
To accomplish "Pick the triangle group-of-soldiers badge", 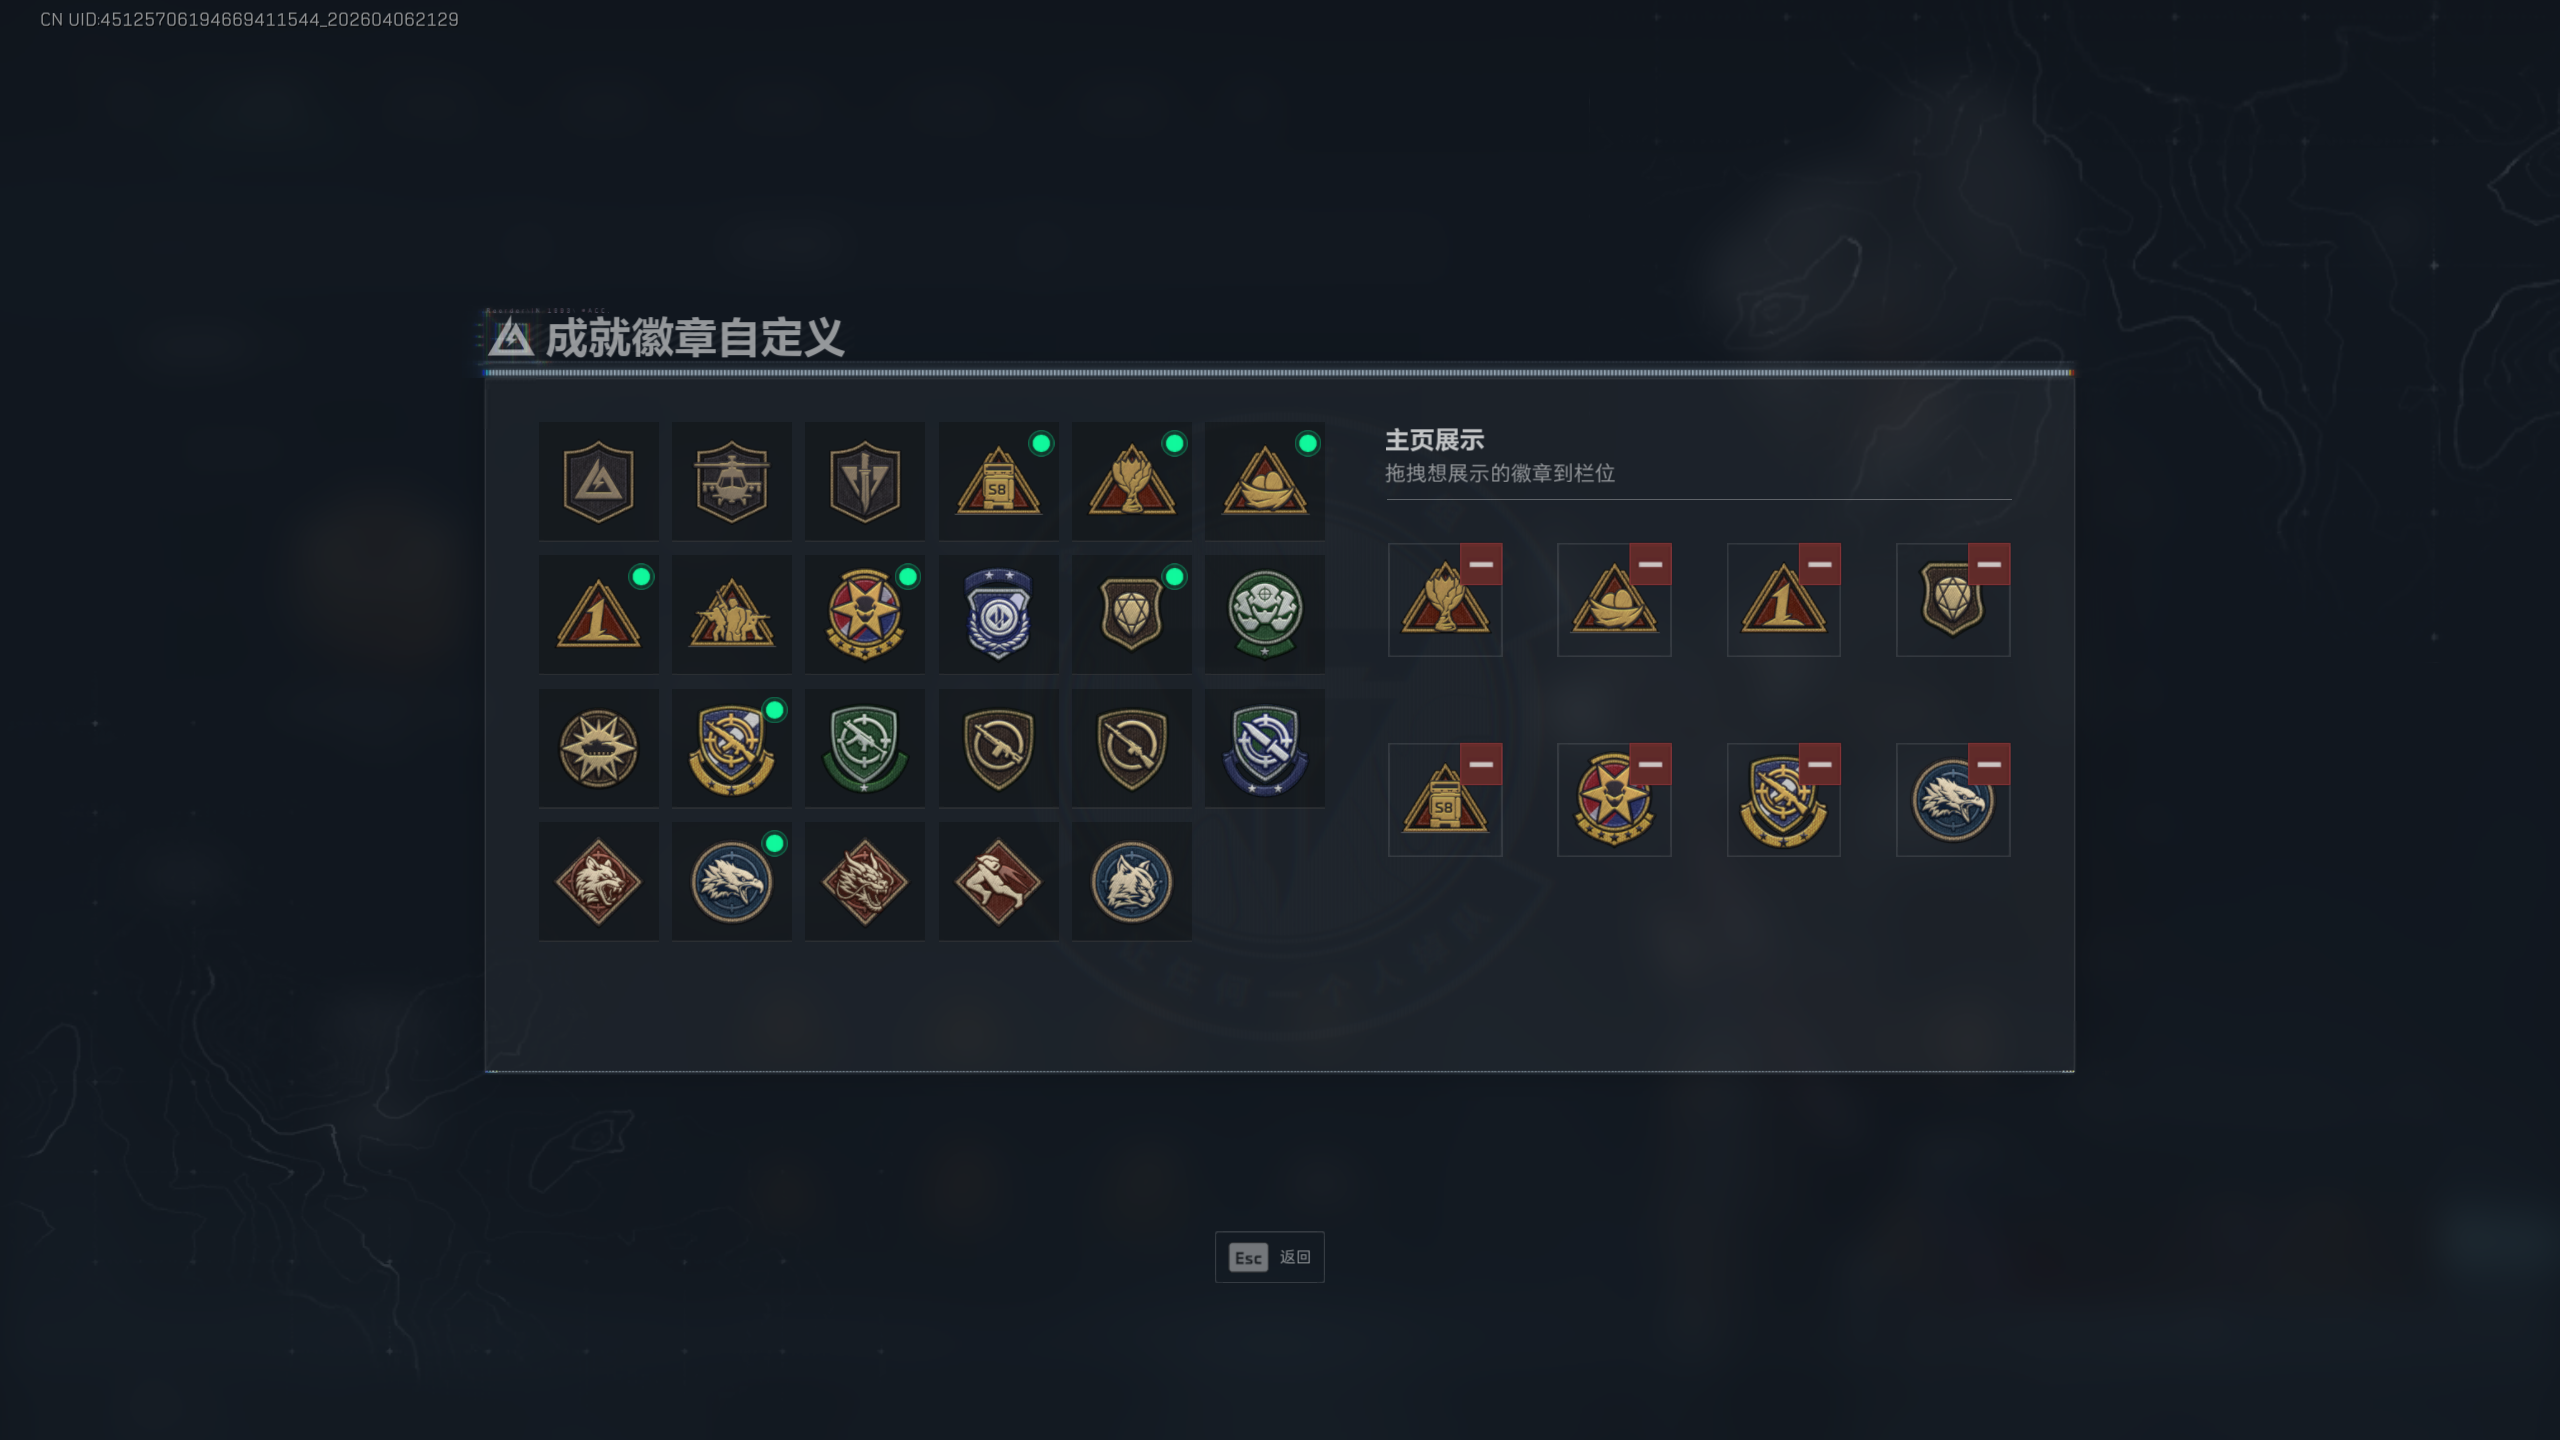I will [731, 614].
